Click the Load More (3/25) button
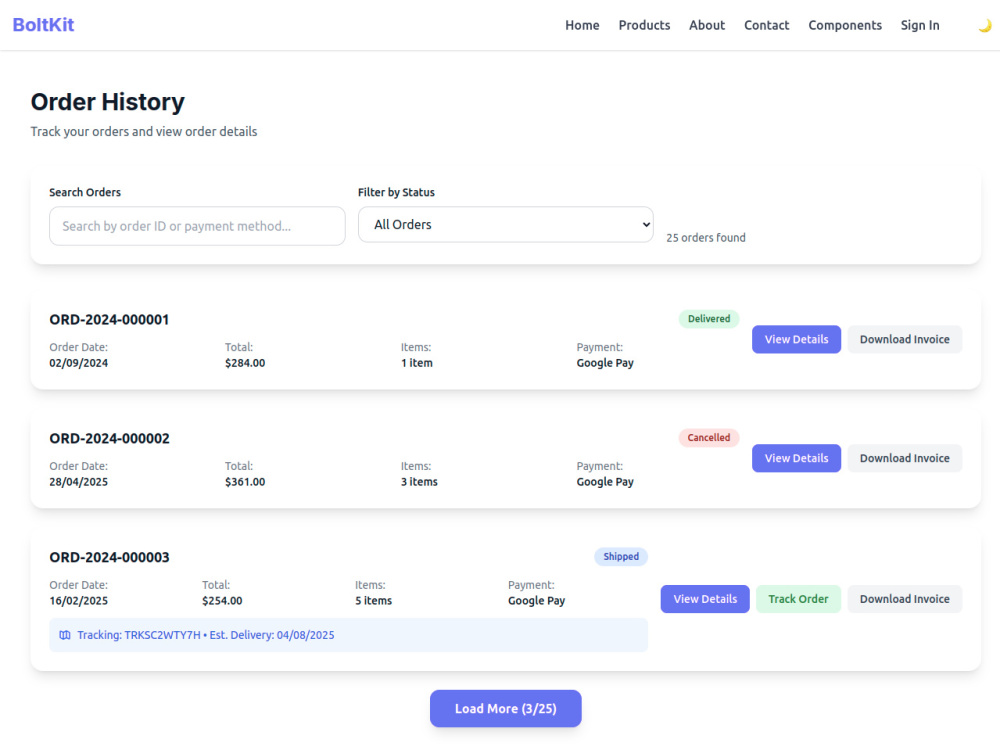Screen dimensions: 1000x750 506,709
